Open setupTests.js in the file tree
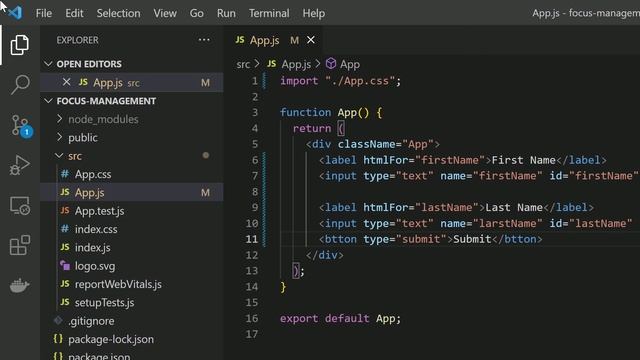This screenshot has height=360, width=640. 104,303
